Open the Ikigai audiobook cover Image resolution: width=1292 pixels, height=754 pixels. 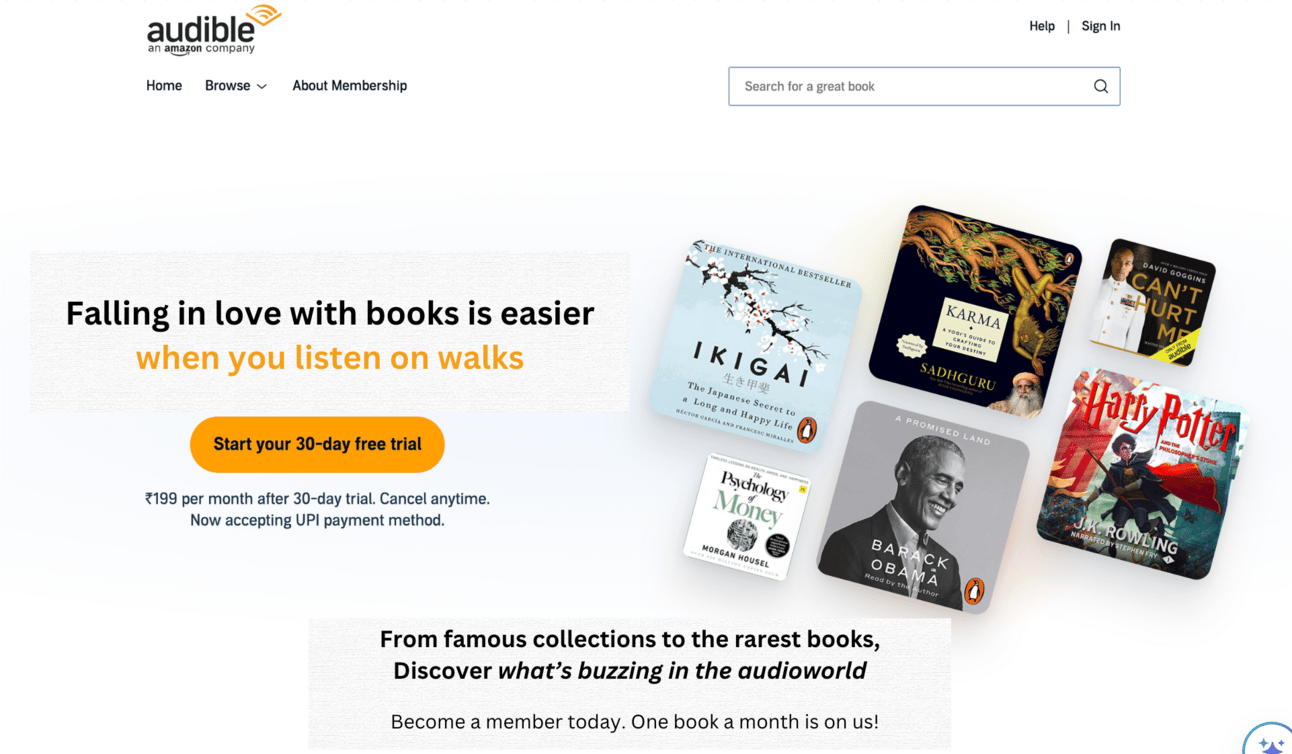click(756, 345)
